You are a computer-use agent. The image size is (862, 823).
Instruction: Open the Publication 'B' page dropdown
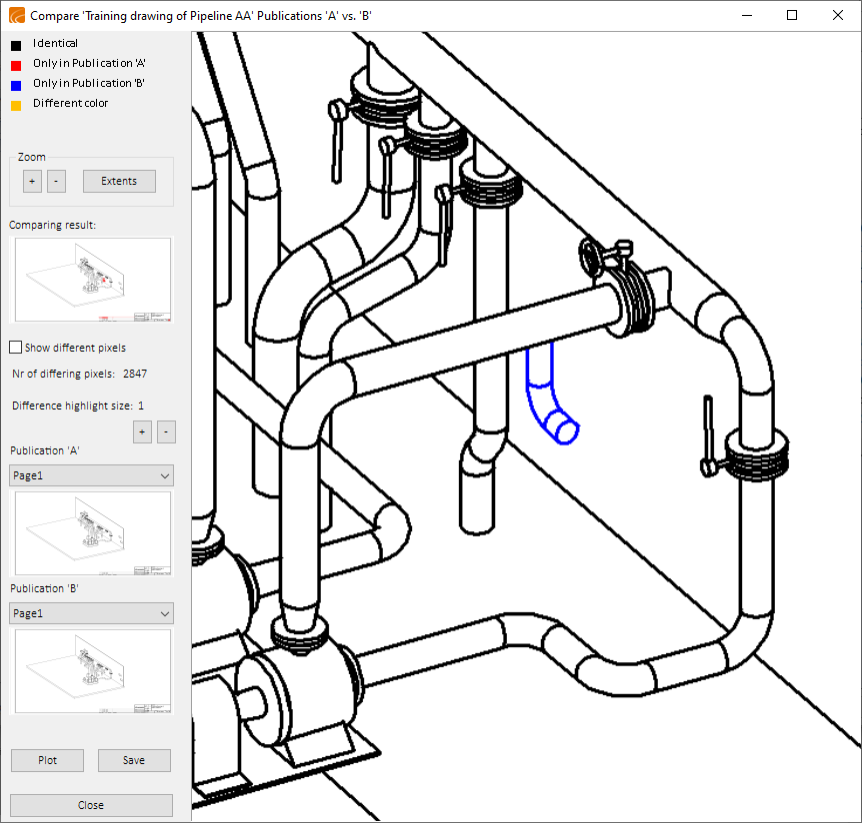tap(91, 613)
